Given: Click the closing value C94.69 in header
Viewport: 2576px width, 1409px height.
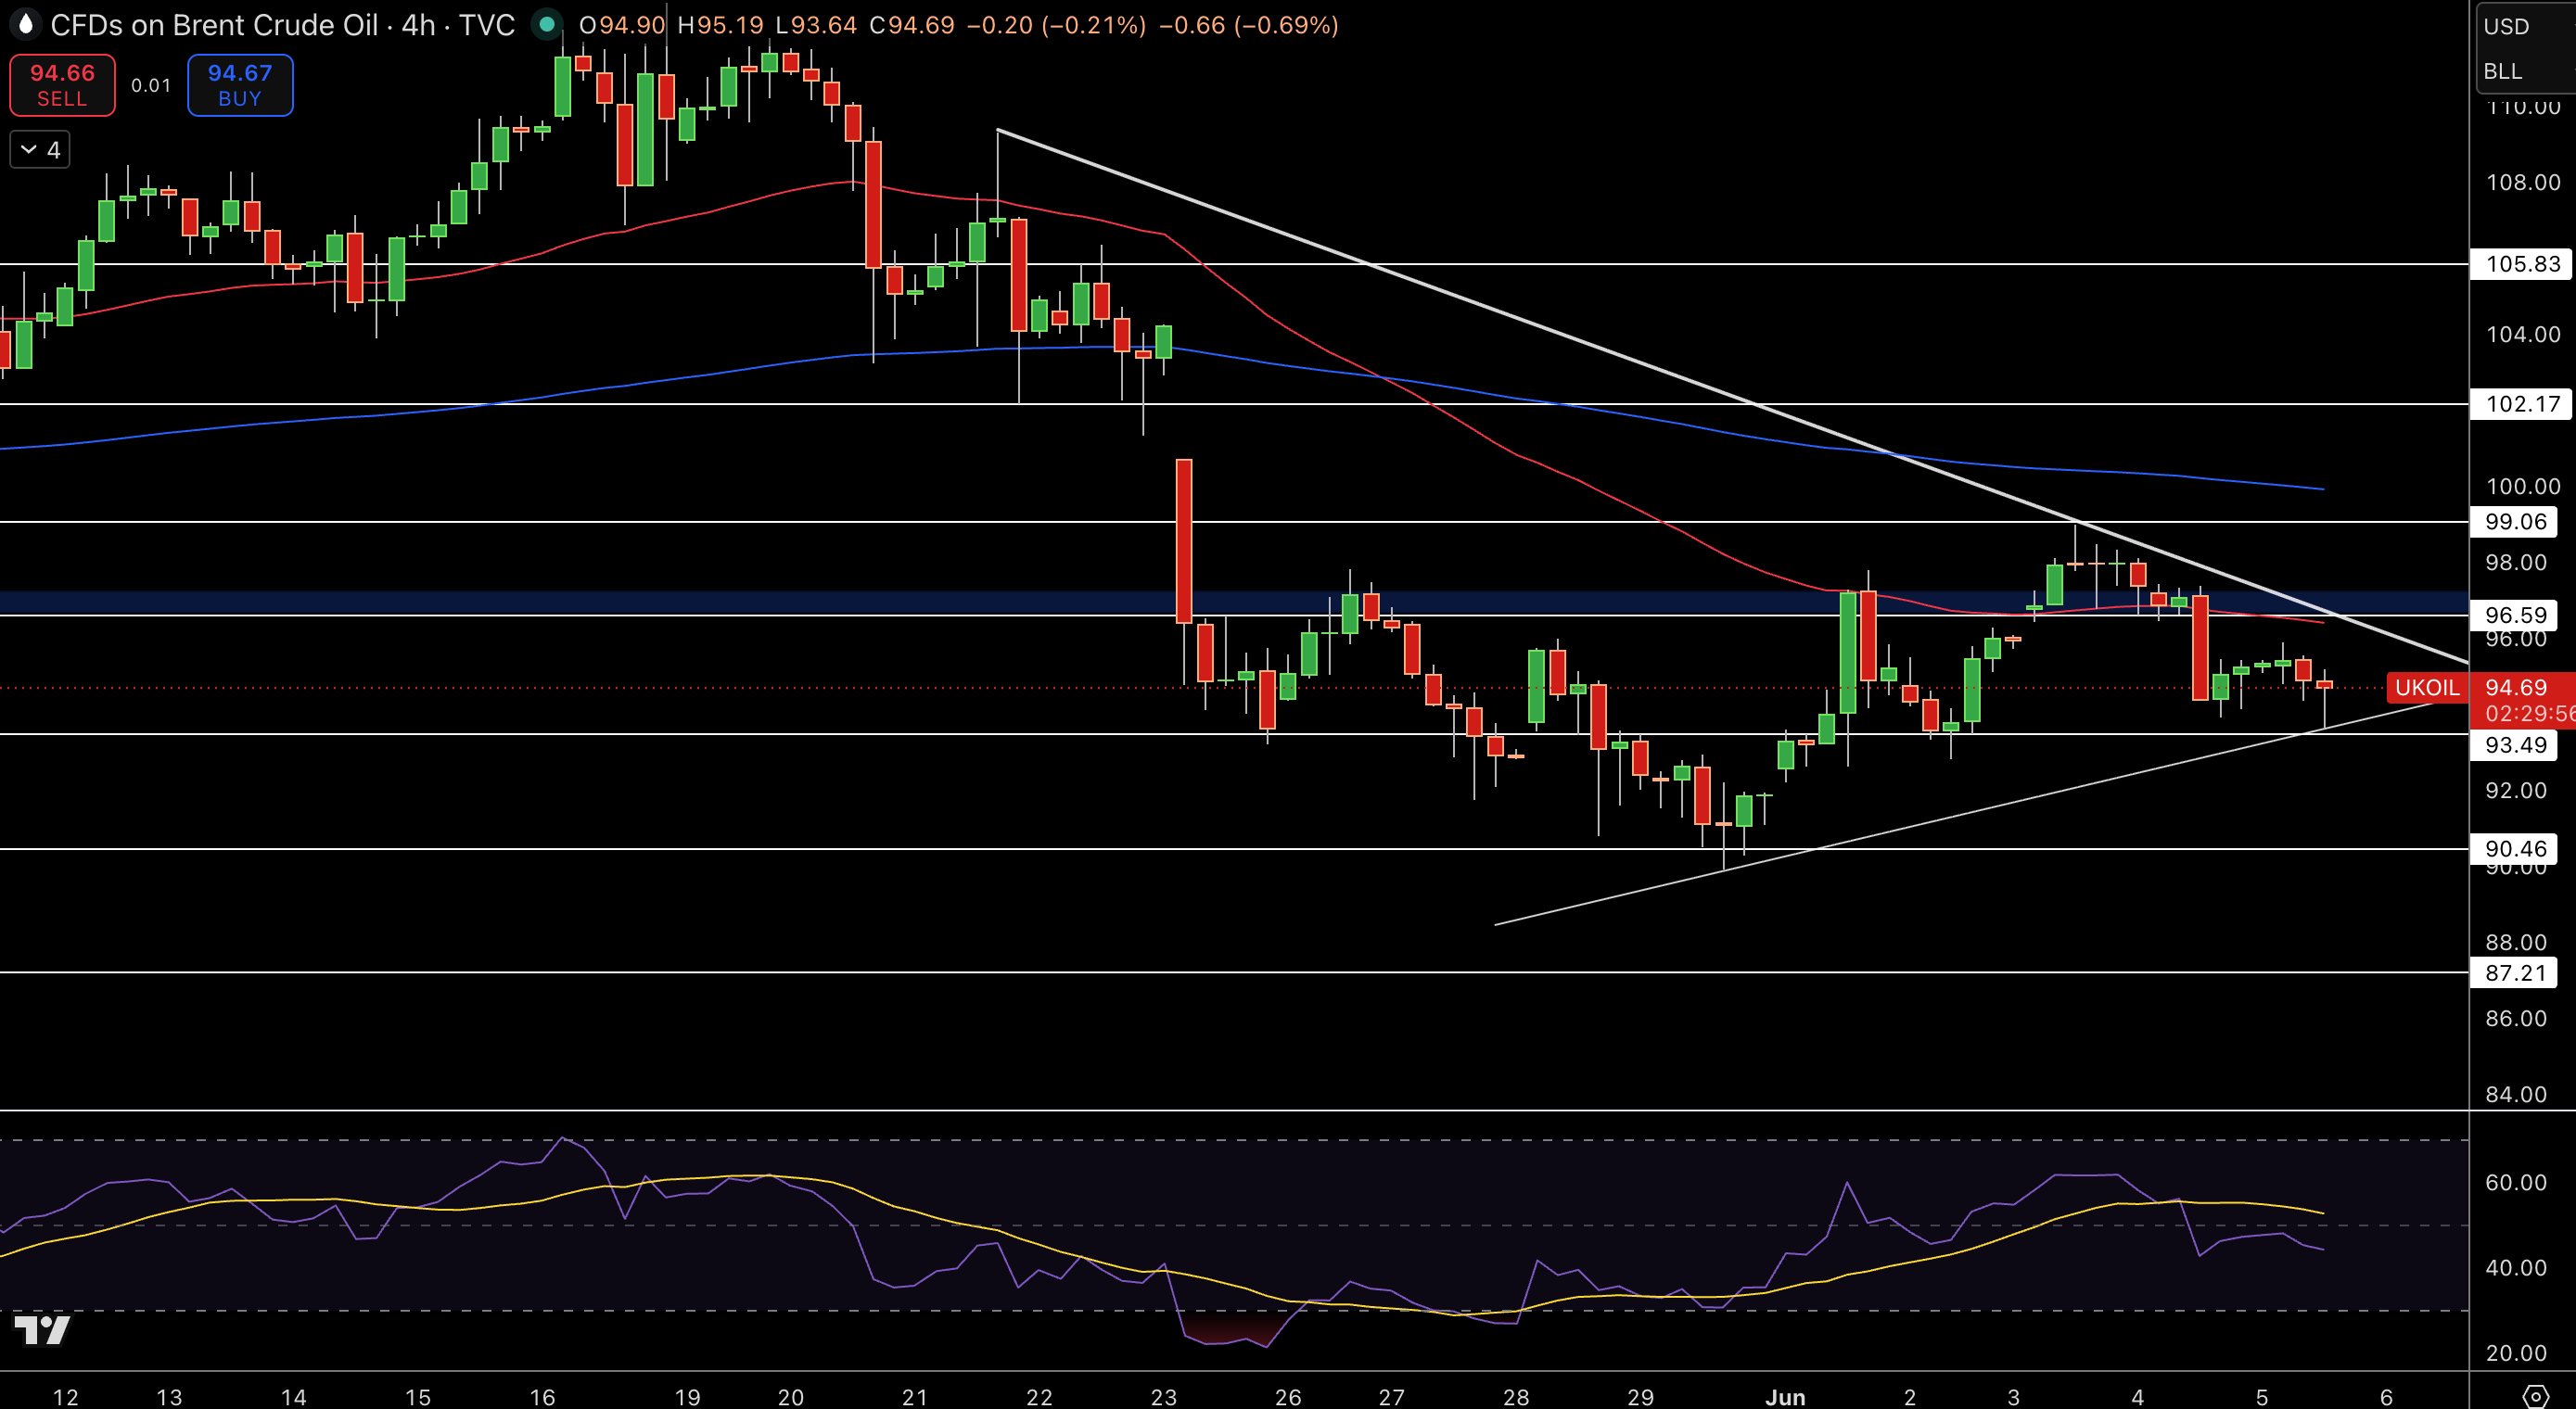Looking at the screenshot, I should tap(911, 25).
